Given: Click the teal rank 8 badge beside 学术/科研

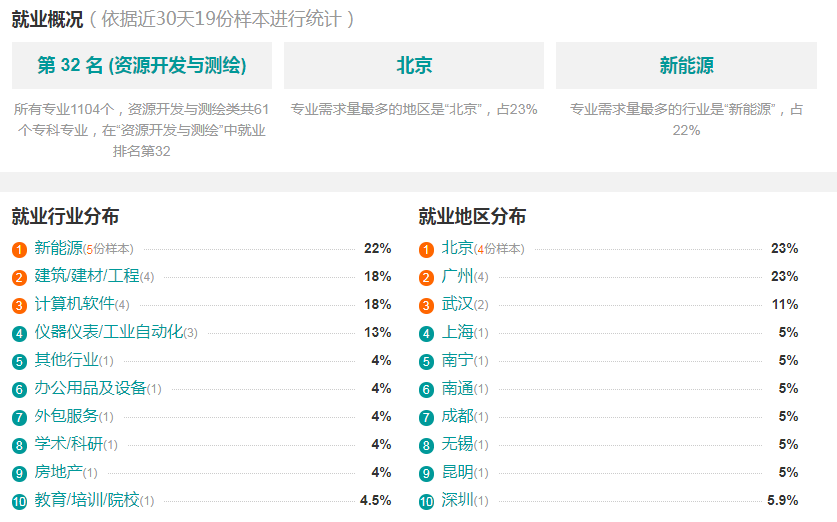Looking at the screenshot, I should [x=19, y=445].
